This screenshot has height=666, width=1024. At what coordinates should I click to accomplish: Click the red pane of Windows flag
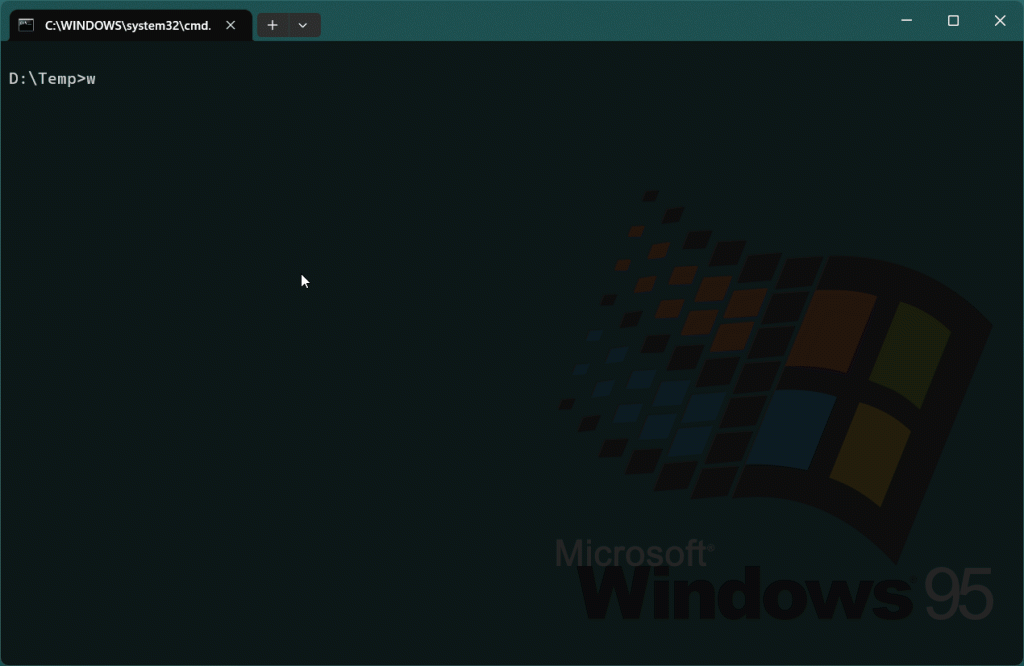tap(830, 330)
